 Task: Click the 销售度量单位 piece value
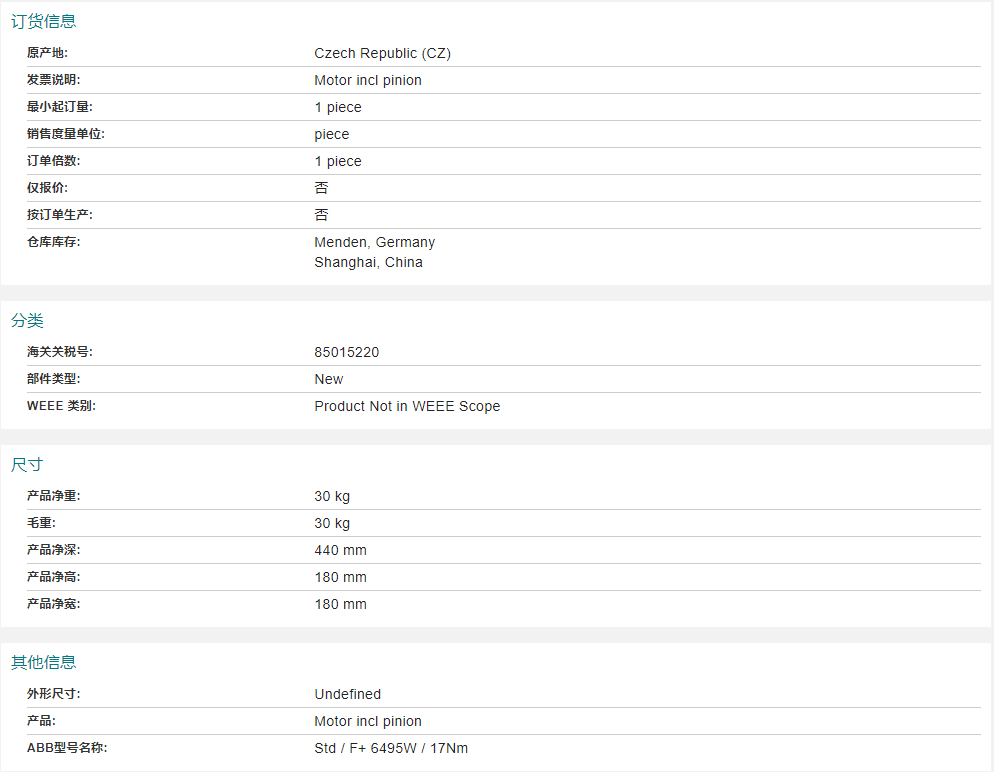[332, 134]
